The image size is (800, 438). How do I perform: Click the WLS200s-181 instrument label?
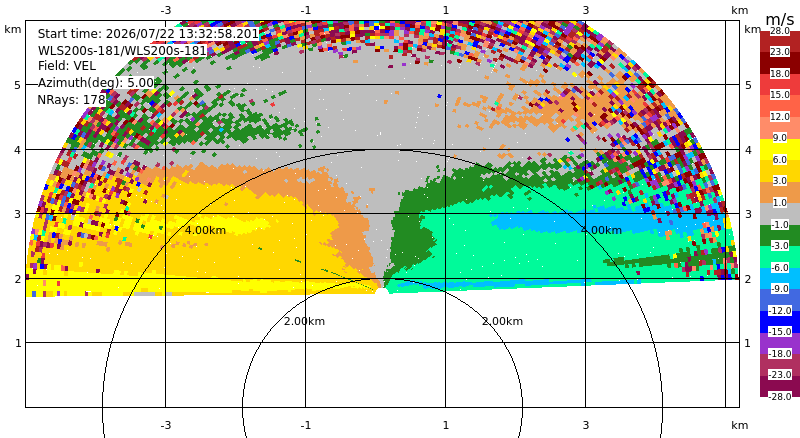(x=122, y=51)
